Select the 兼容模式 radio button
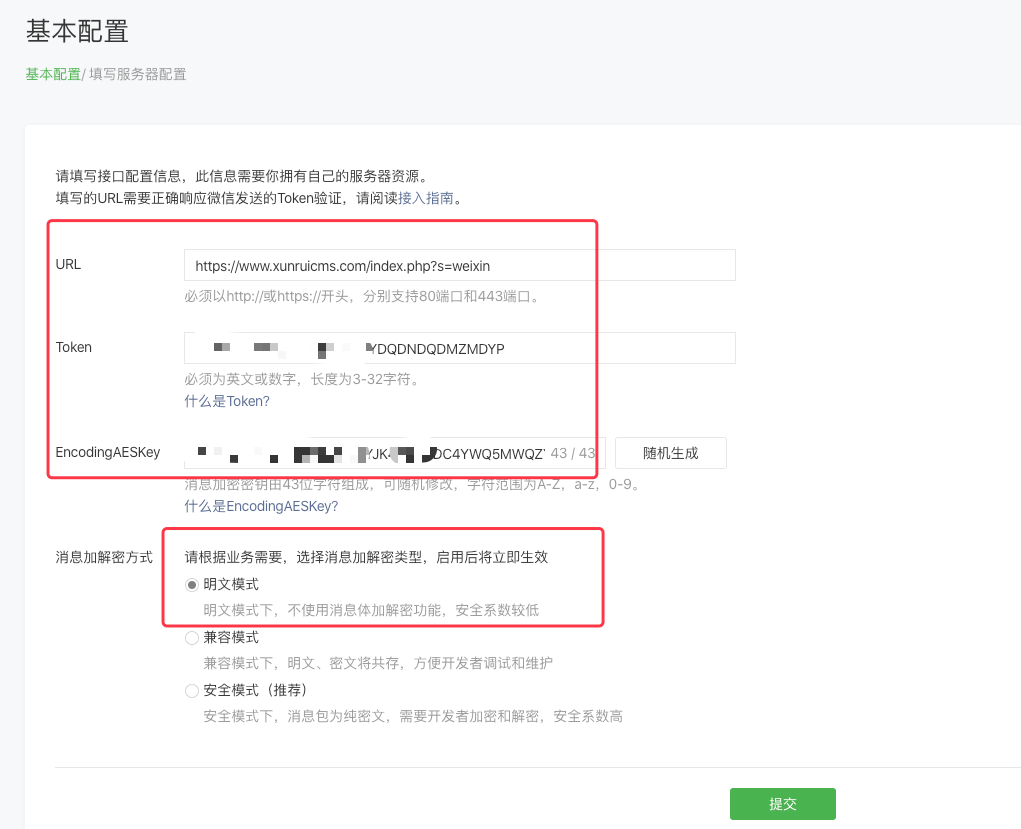Screen dimensions: 1021x829 191,638
